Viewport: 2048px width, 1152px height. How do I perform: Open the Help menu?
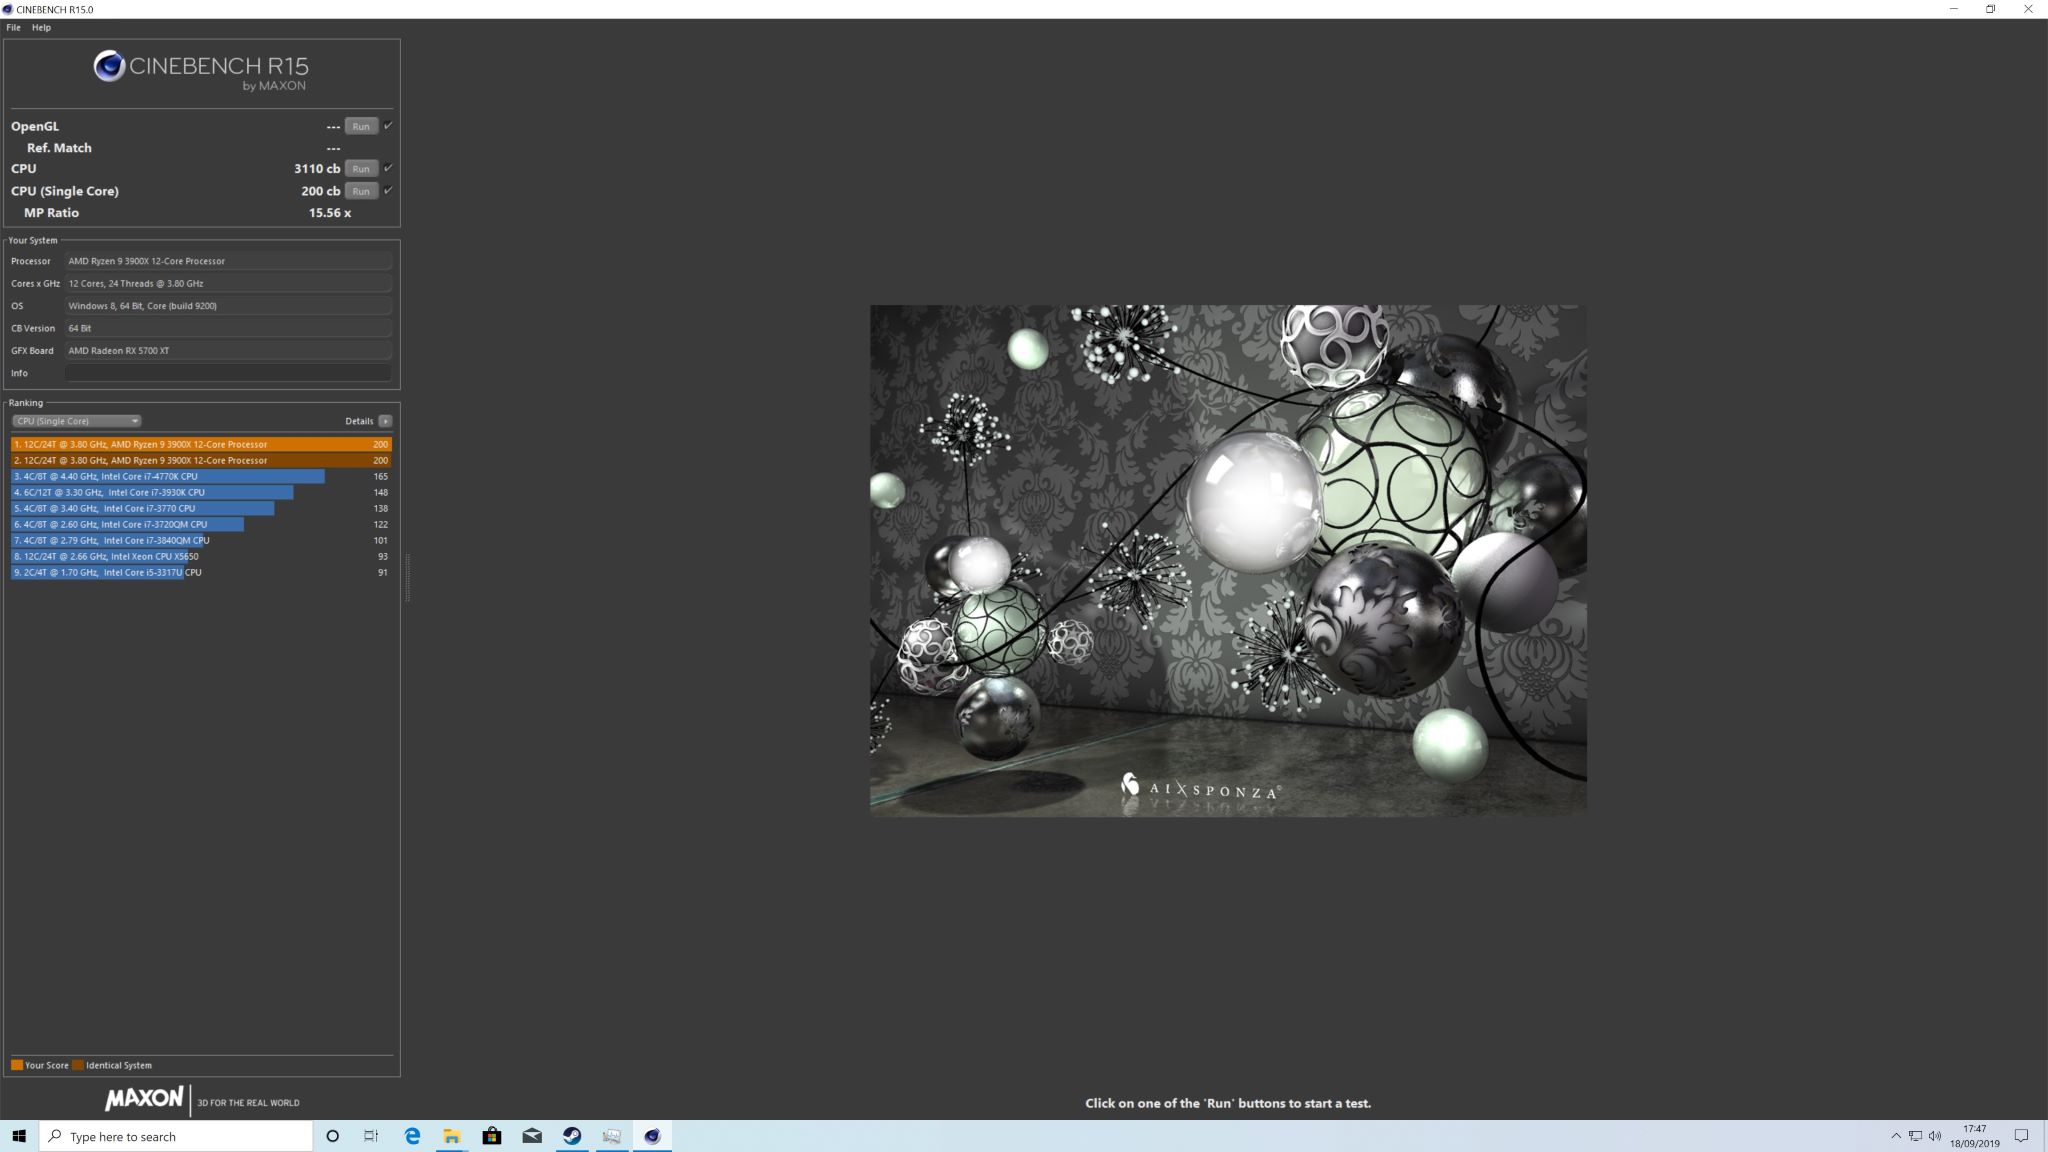(41, 27)
